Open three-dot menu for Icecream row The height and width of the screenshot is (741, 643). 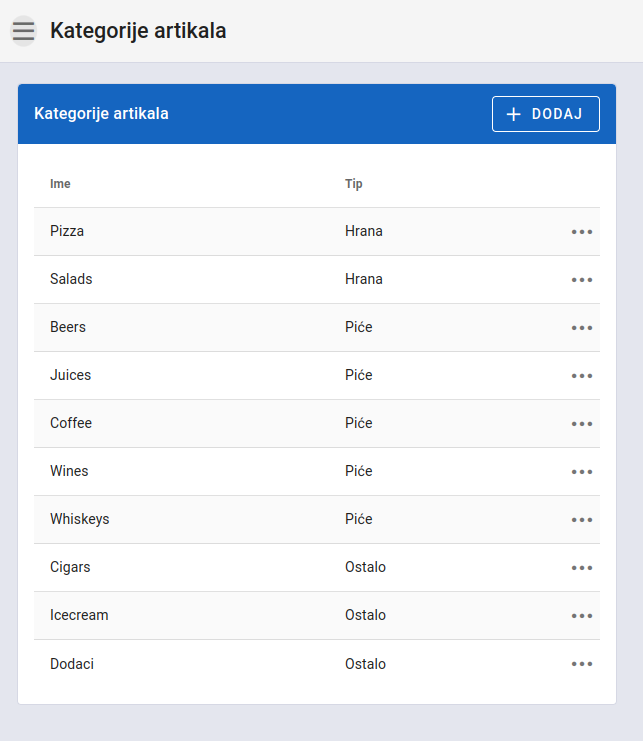tap(582, 616)
